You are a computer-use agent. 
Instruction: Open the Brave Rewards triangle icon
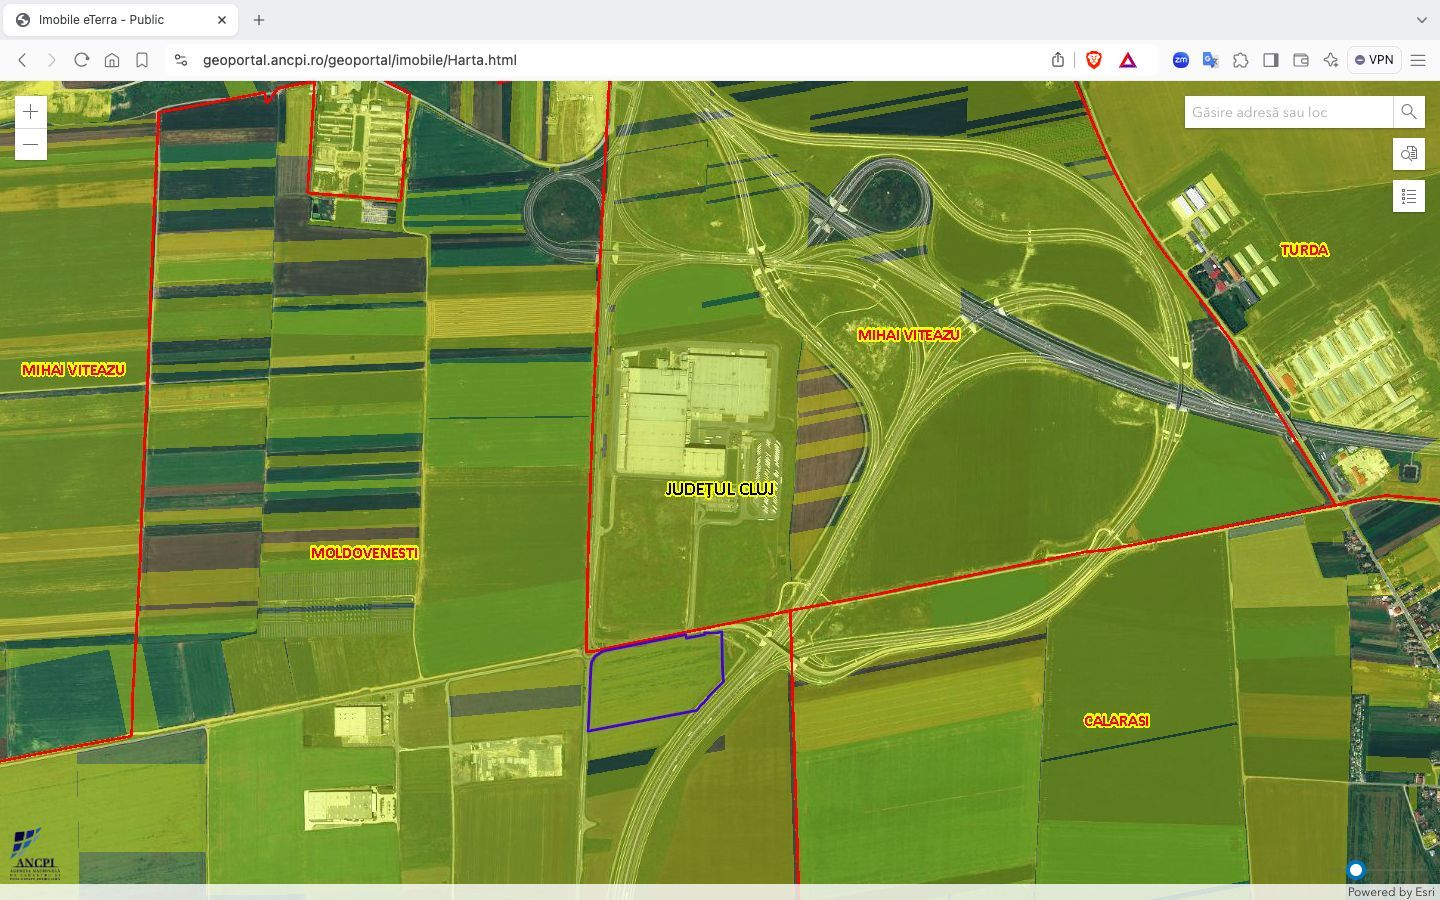[x=1128, y=60]
